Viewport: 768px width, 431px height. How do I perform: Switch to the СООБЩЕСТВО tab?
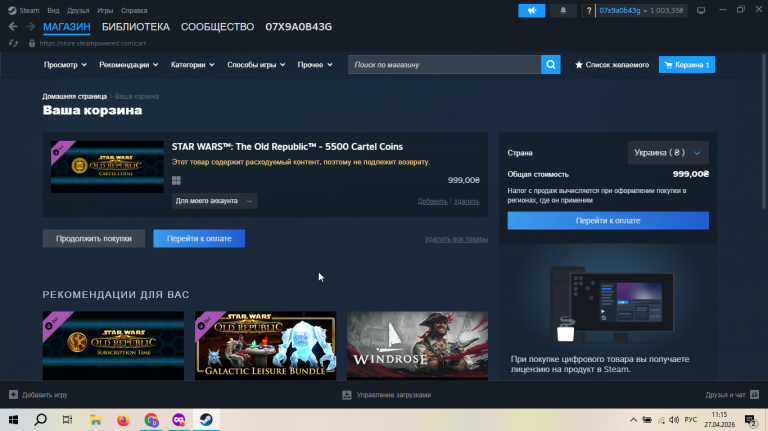tap(217, 27)
